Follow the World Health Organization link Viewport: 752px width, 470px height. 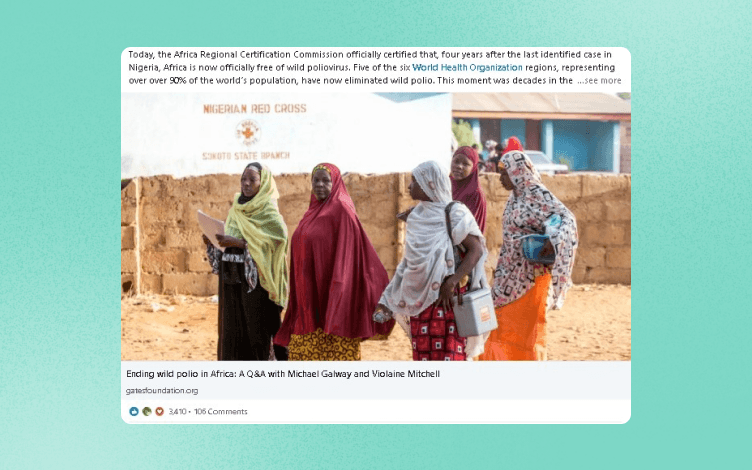click(467, 68)
